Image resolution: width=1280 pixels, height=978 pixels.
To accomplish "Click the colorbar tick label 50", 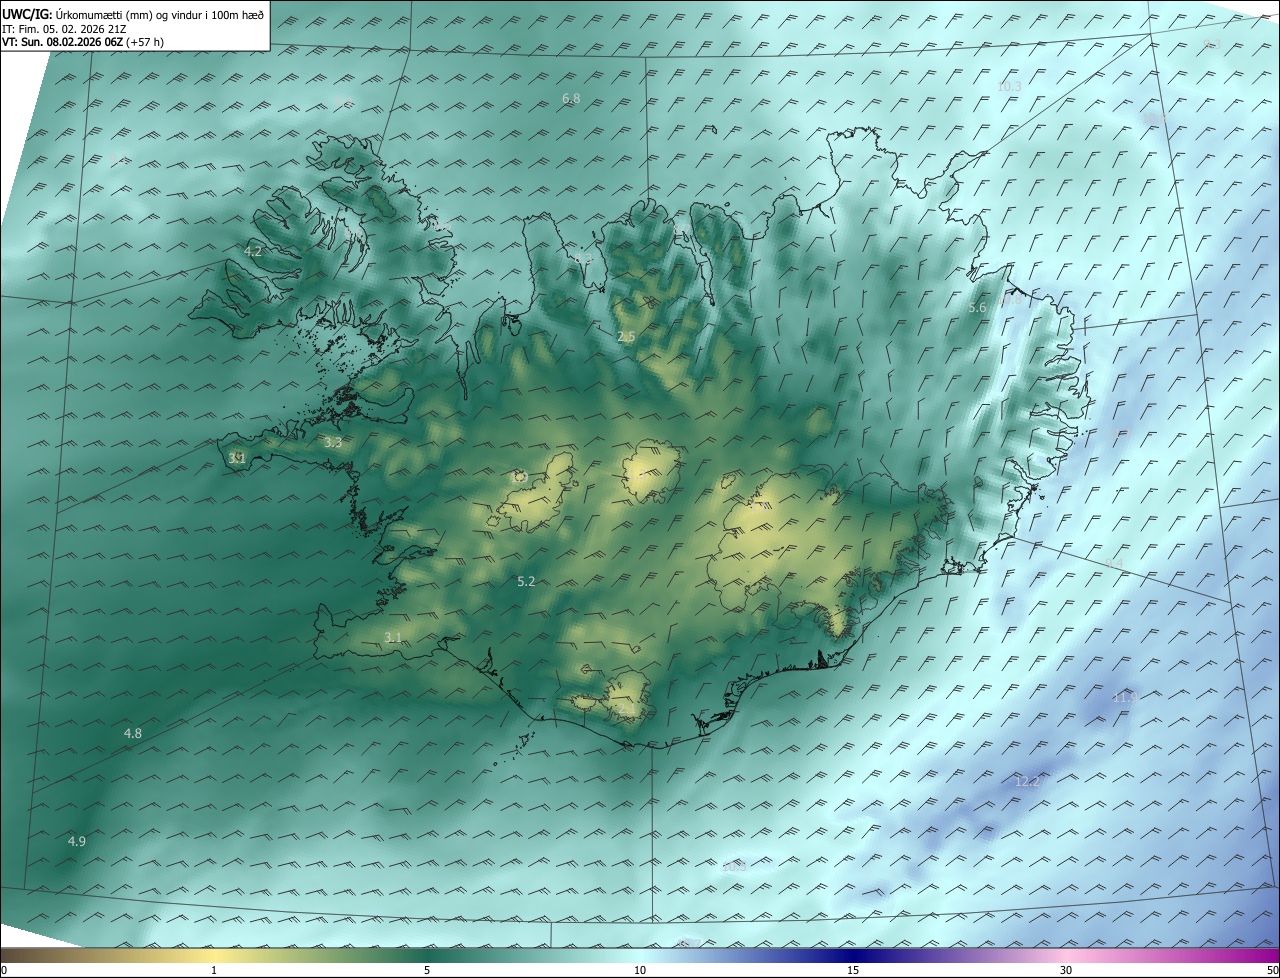I will [1272, 970].
